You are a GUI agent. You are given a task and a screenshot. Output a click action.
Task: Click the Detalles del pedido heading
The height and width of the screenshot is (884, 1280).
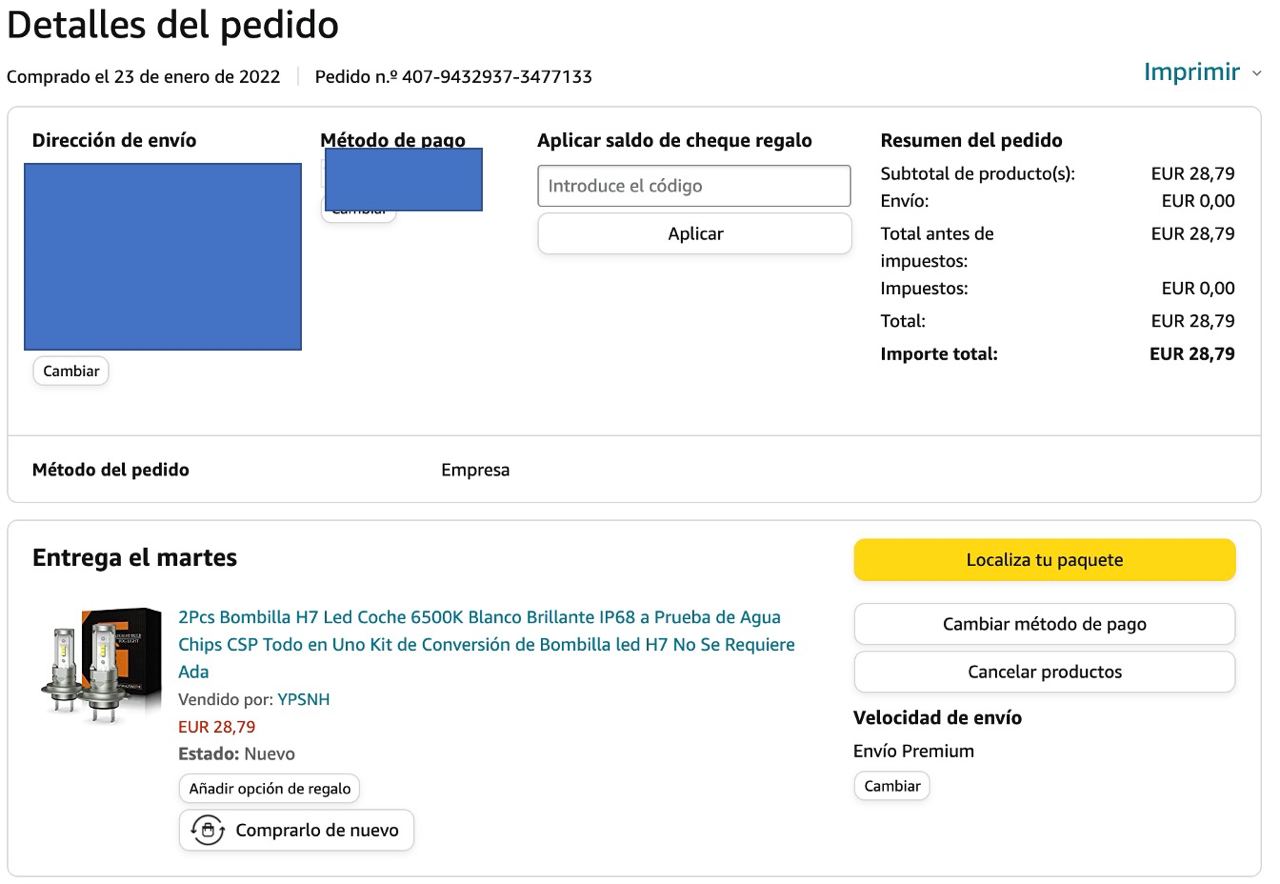pyautogui.click(x=172, y=26)
